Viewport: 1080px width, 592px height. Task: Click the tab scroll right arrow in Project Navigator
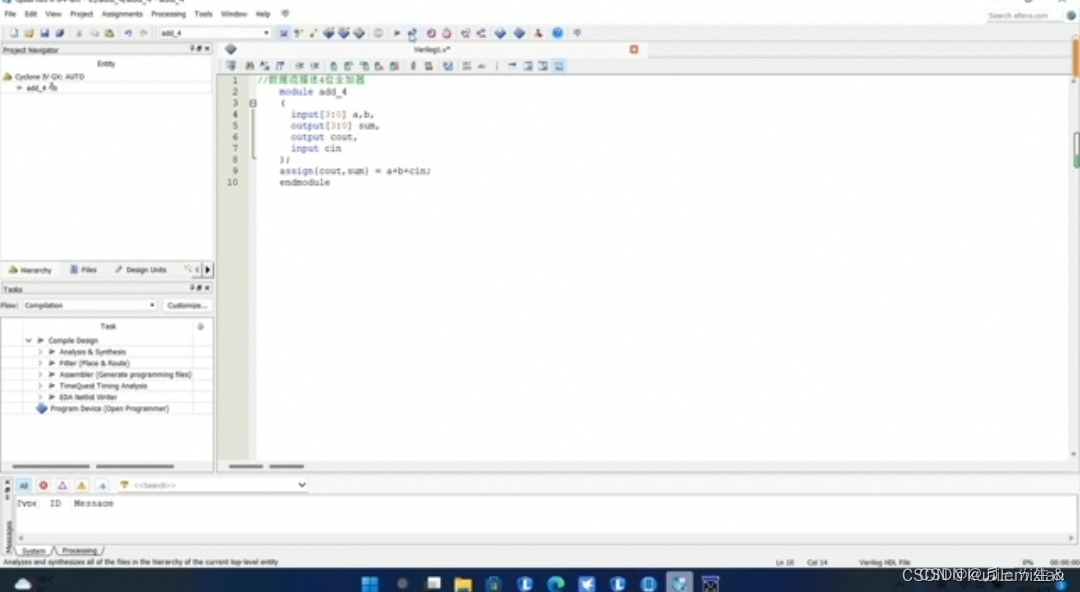[x=207, y=270]
